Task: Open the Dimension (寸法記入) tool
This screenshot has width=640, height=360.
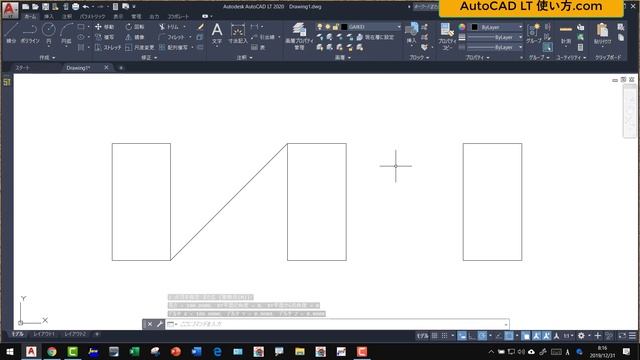Action: click(238, 33)
